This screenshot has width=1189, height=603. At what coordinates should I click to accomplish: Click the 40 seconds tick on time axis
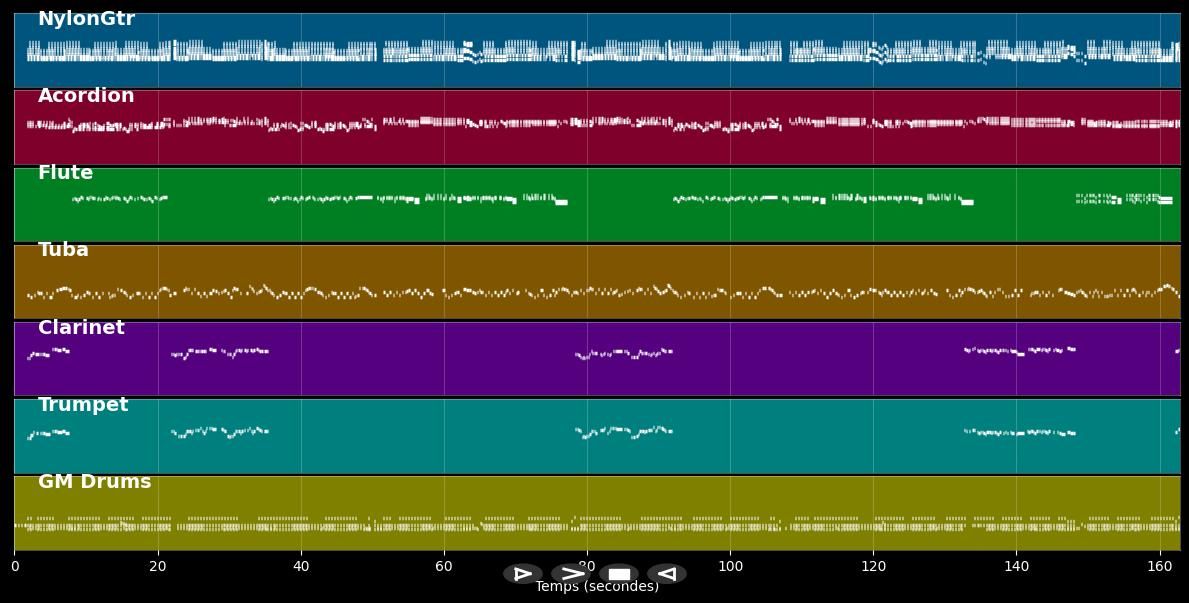[301, 566]
